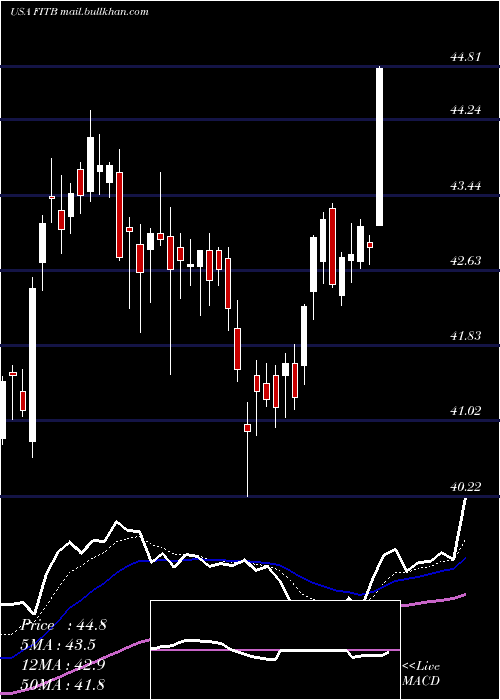Click the 43.44 price level label

(x=466, y=186)
